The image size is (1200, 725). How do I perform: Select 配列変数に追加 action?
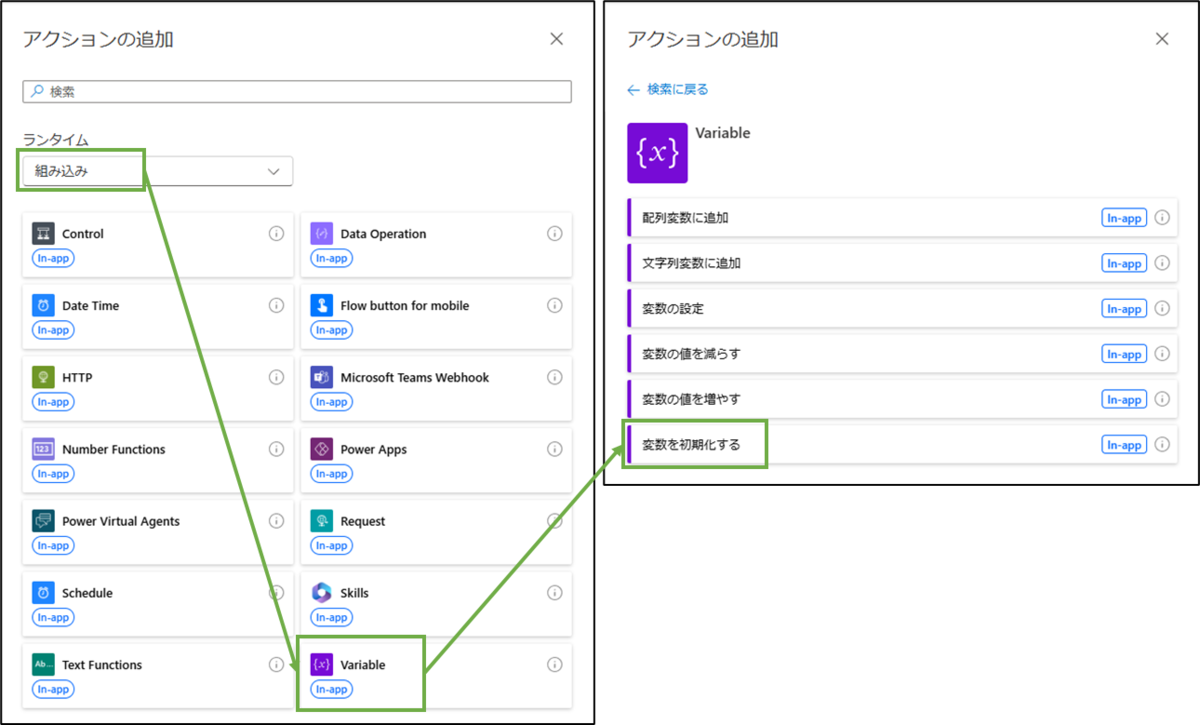(x=902, y=218)
